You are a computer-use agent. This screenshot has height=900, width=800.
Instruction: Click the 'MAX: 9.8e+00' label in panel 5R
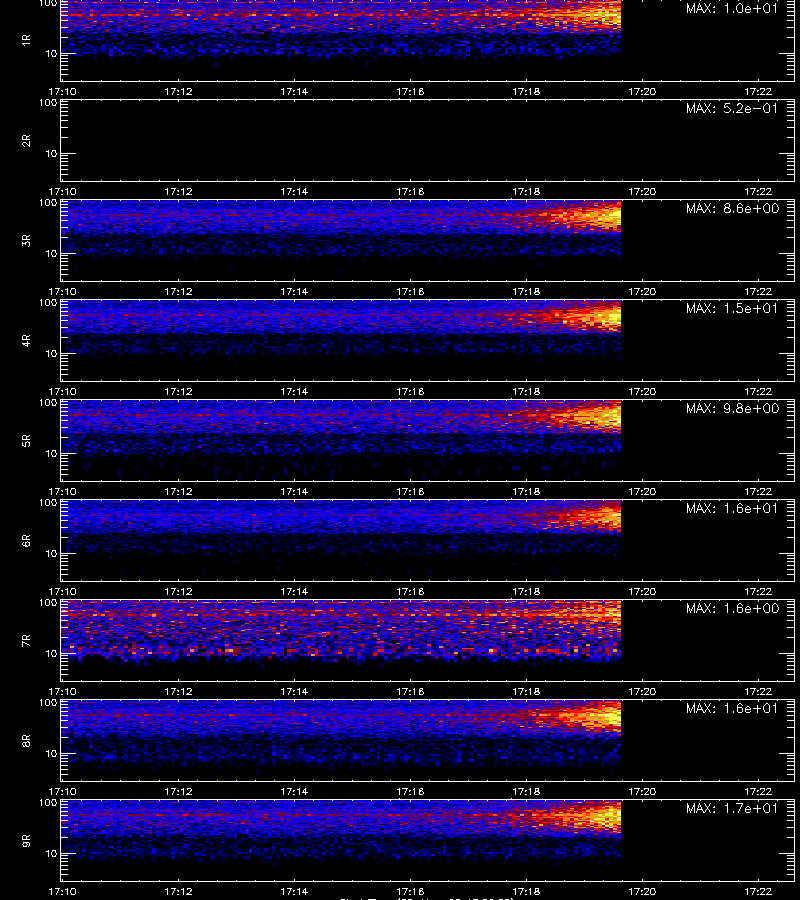733,408
